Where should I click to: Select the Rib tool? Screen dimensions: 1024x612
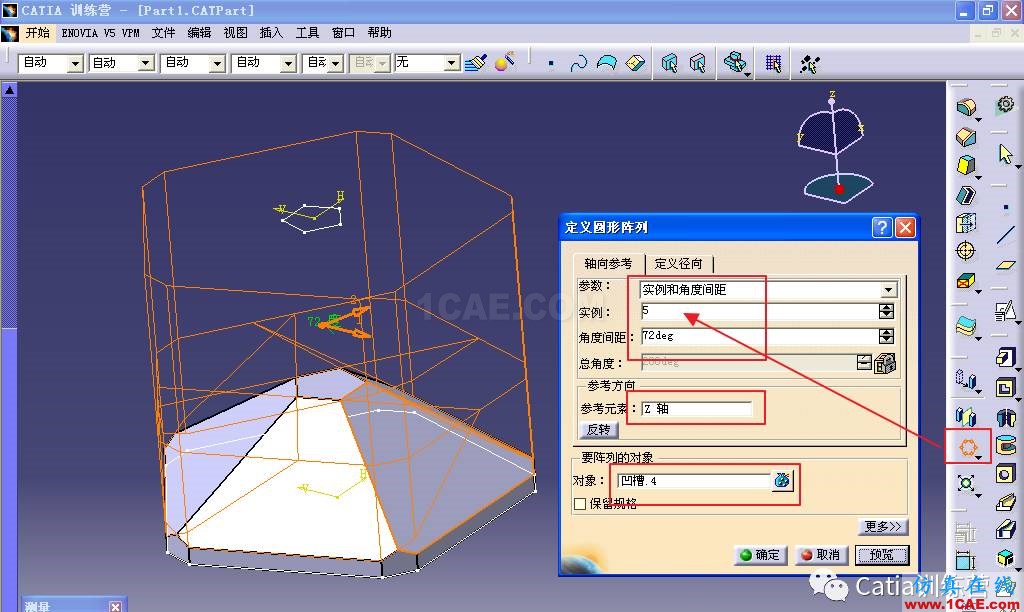[x=1006, y=502]
